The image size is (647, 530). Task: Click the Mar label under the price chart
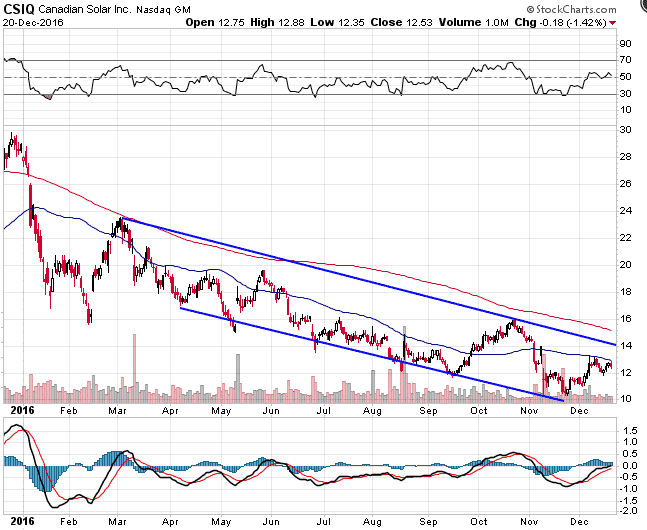117,411
